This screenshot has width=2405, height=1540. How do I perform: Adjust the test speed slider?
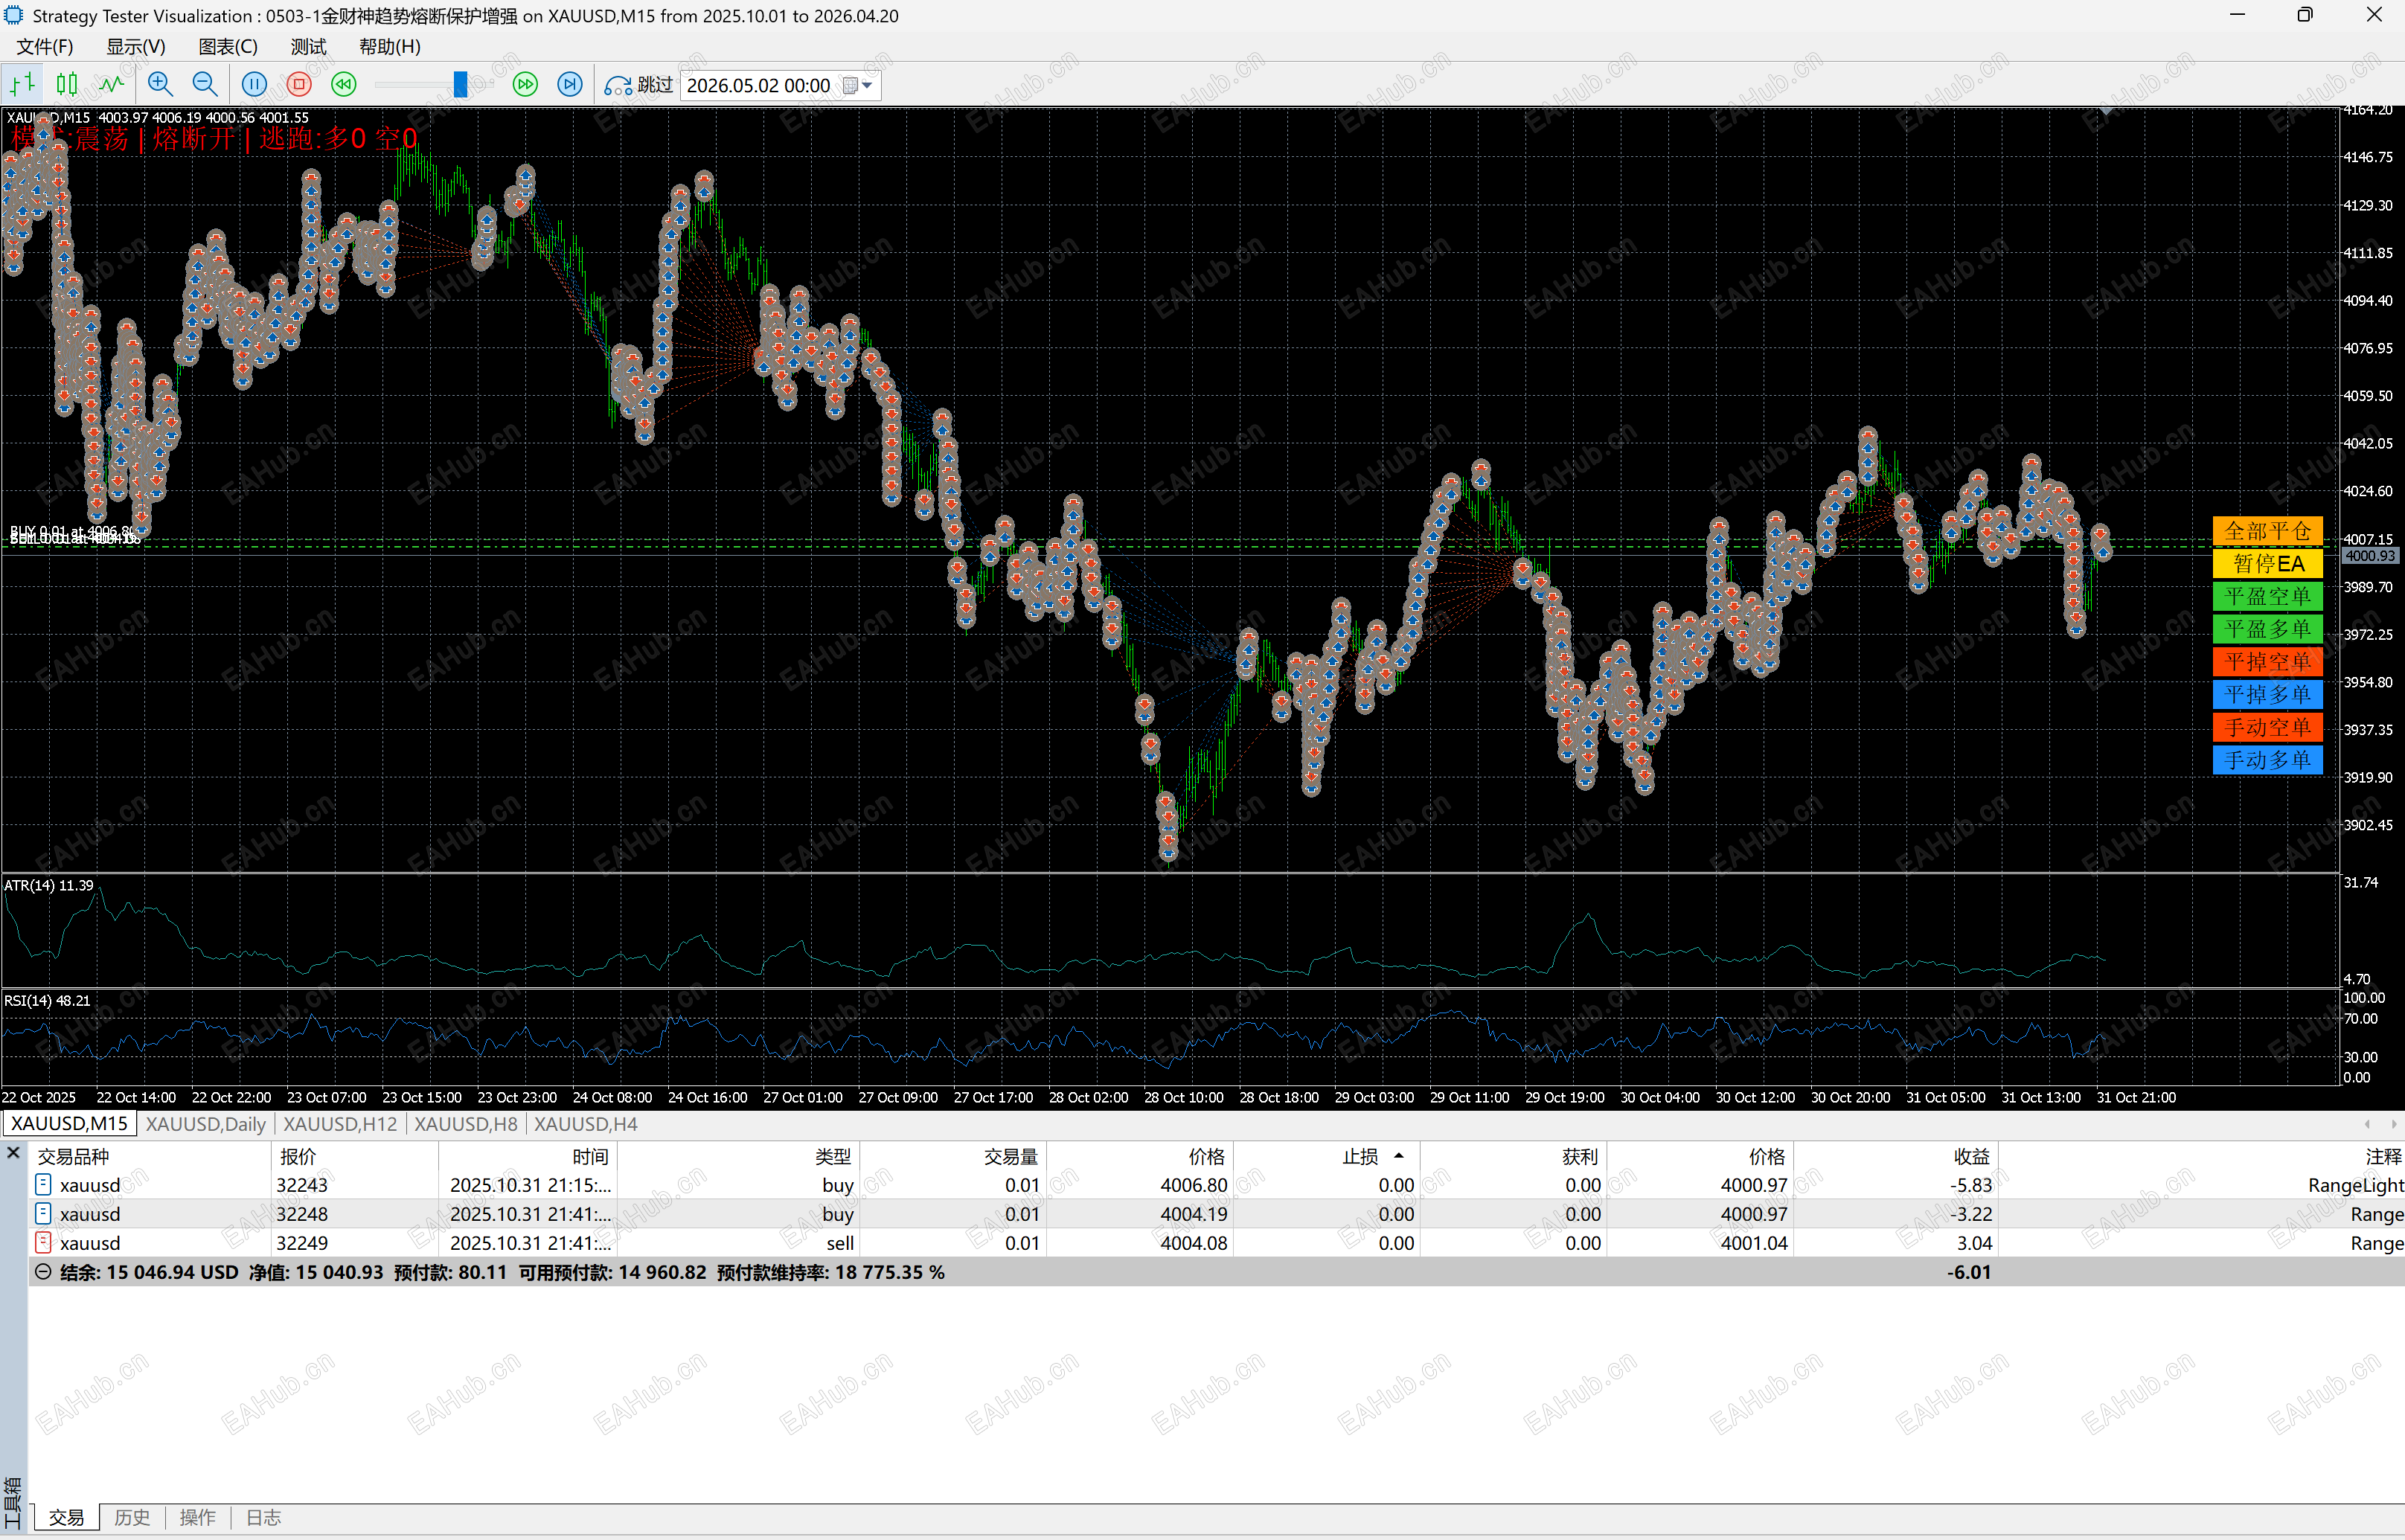[460, 84]
